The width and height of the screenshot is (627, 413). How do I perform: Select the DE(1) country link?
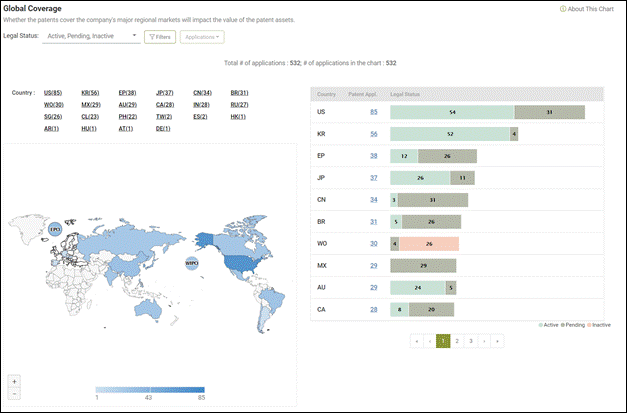[163, 129]
